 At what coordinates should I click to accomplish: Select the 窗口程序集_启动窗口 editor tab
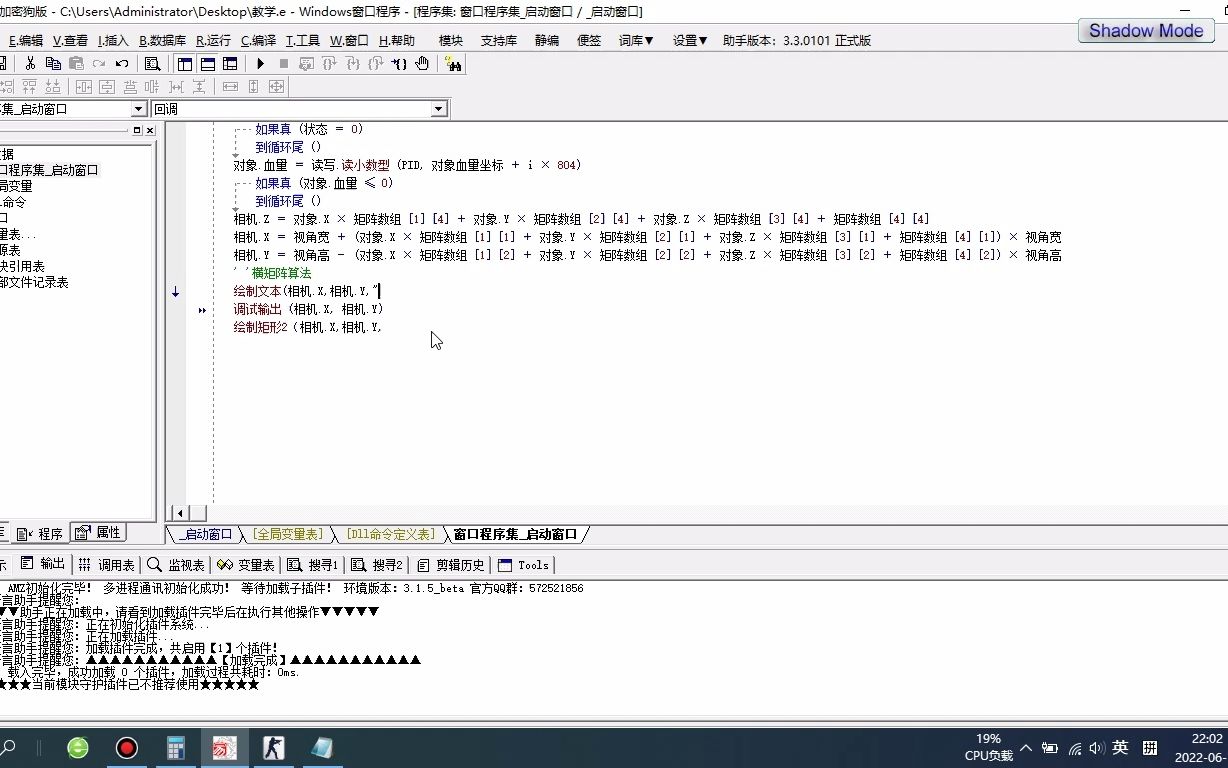[x=515, y=535]
